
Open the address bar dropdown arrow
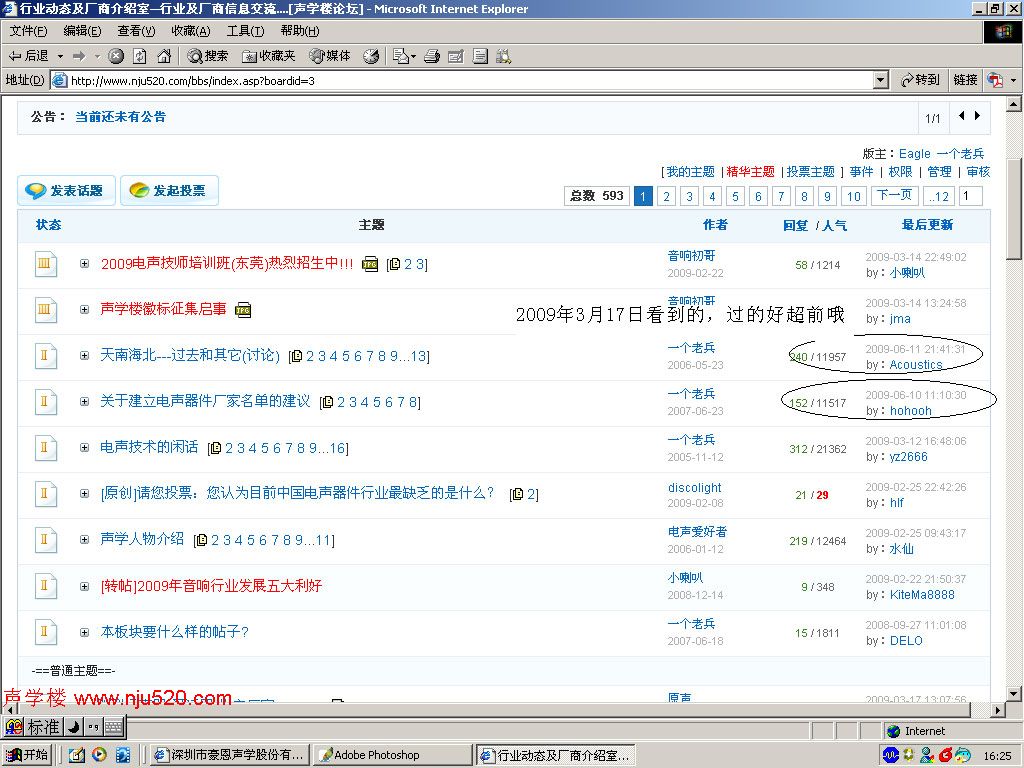tap(880, 80)
